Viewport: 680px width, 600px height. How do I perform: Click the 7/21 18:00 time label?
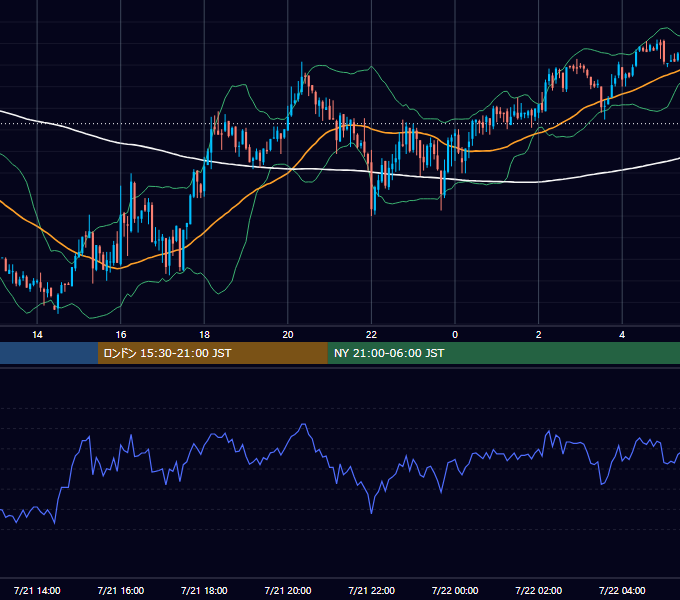tap(204, 590)
